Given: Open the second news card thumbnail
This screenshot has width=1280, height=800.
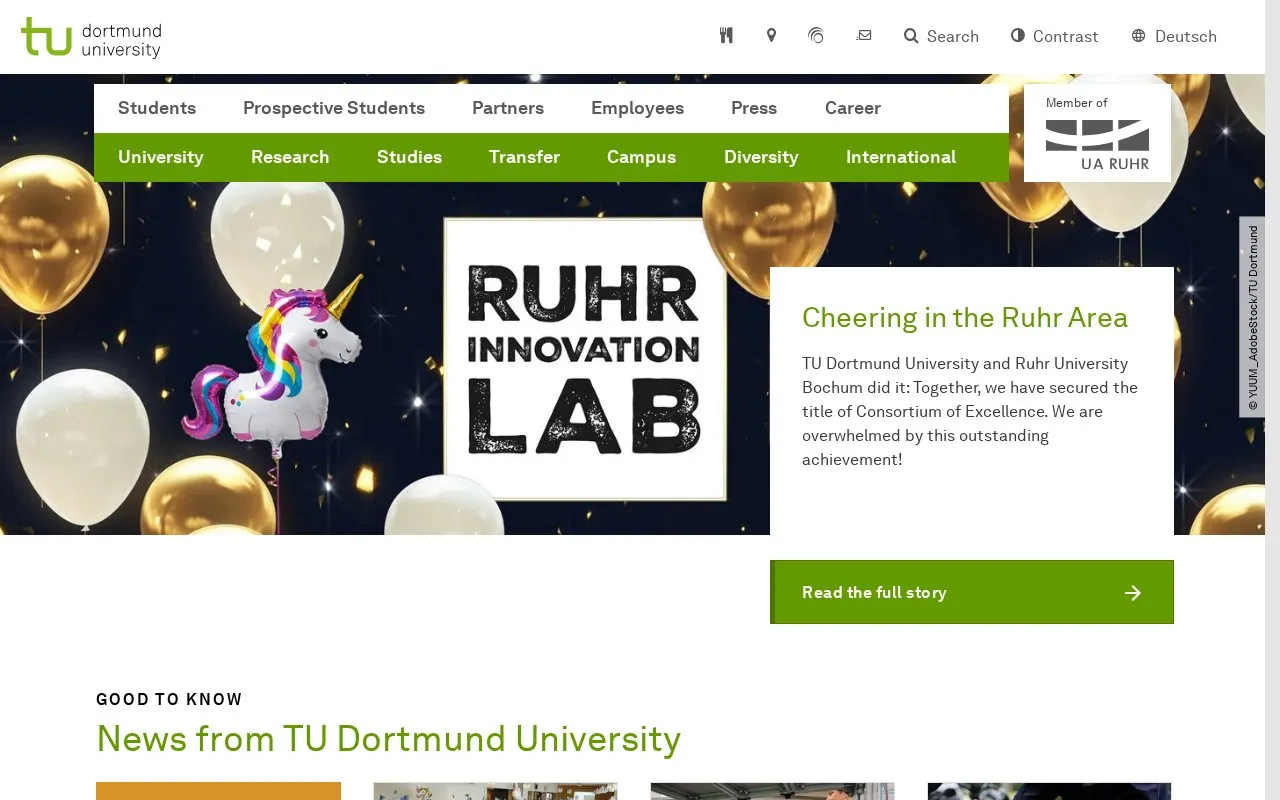Looking at the screenshot, I should point(495,791).
